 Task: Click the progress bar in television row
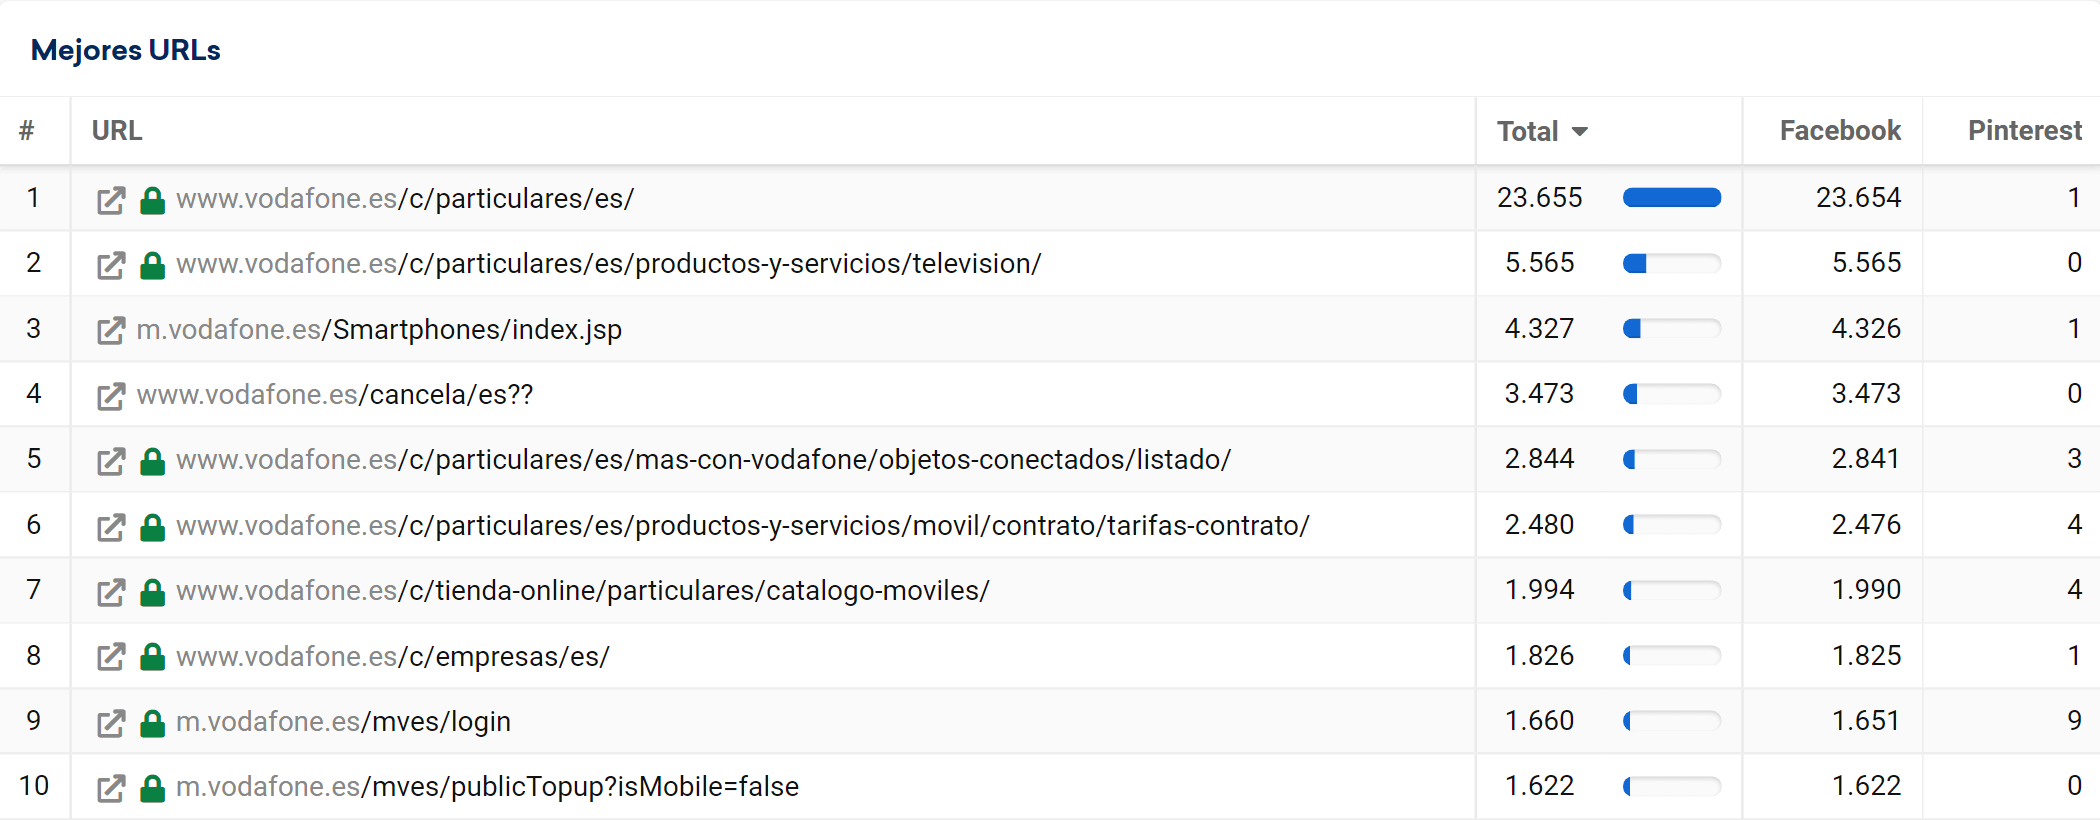click(1671, 264)
